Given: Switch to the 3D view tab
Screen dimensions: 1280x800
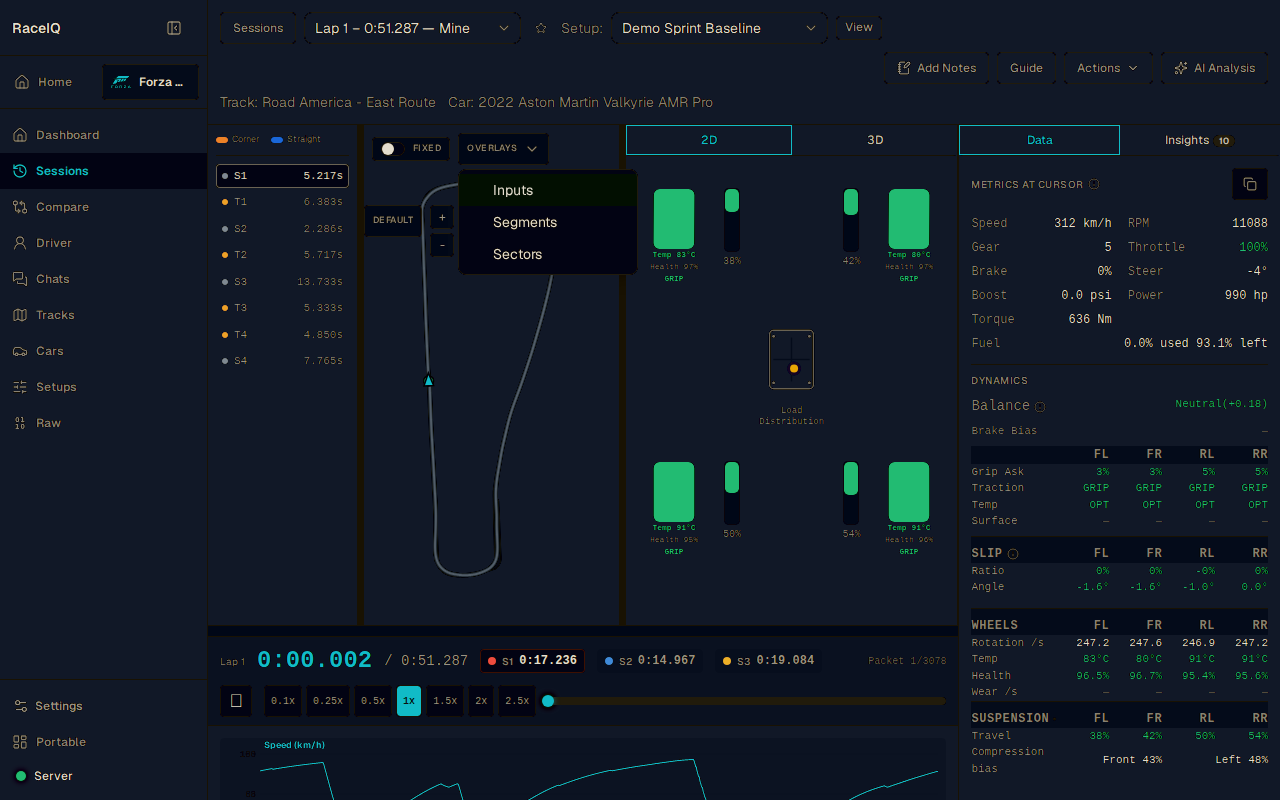Looking at the screenshot, I should pyautogui.click(x=875, y=140).
